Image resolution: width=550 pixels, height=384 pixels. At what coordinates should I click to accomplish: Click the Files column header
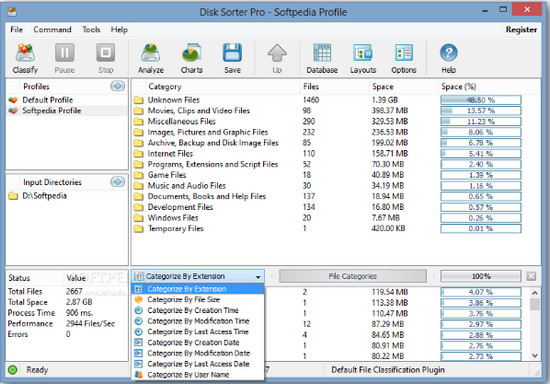335,86
